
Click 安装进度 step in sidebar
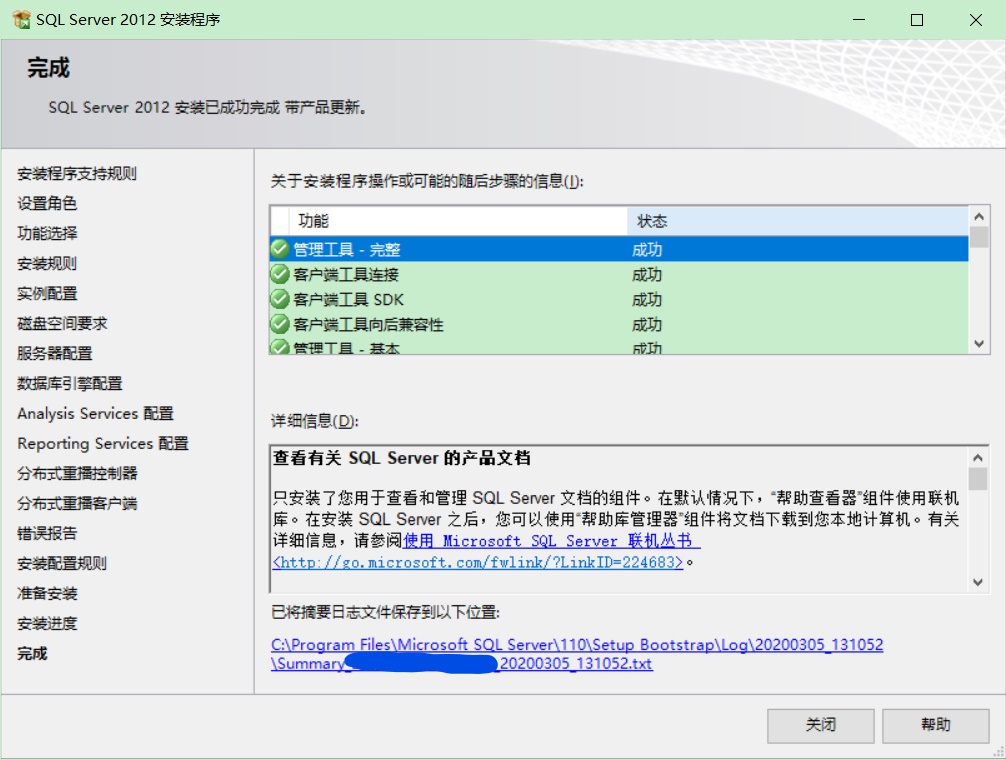click(x=47, y=623)
